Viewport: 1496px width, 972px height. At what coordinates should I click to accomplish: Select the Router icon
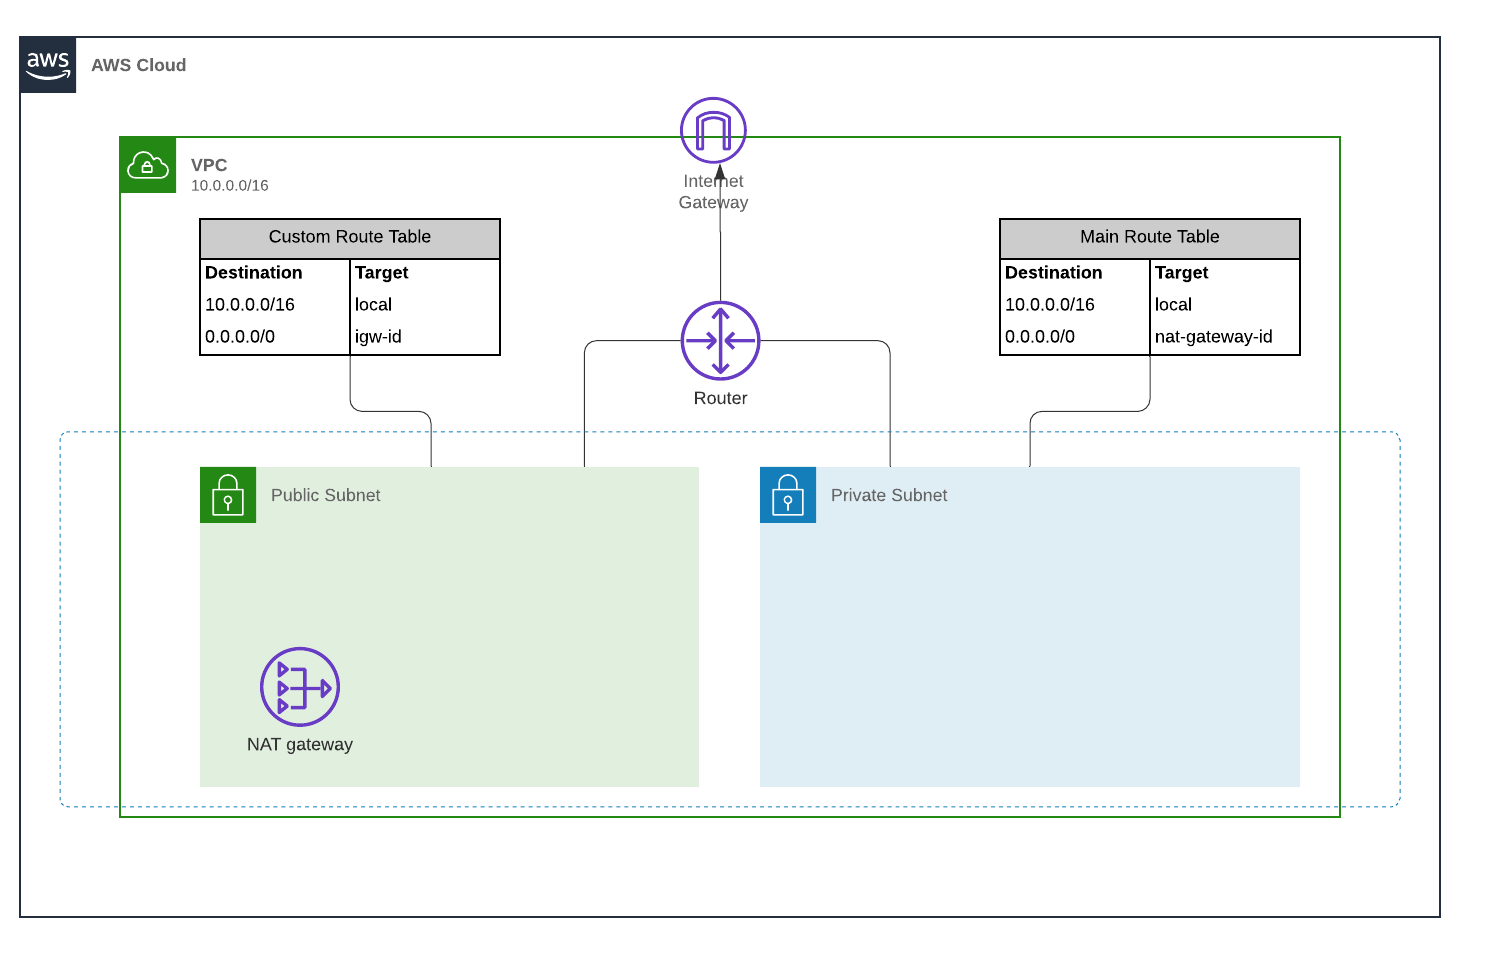point(720,340)
